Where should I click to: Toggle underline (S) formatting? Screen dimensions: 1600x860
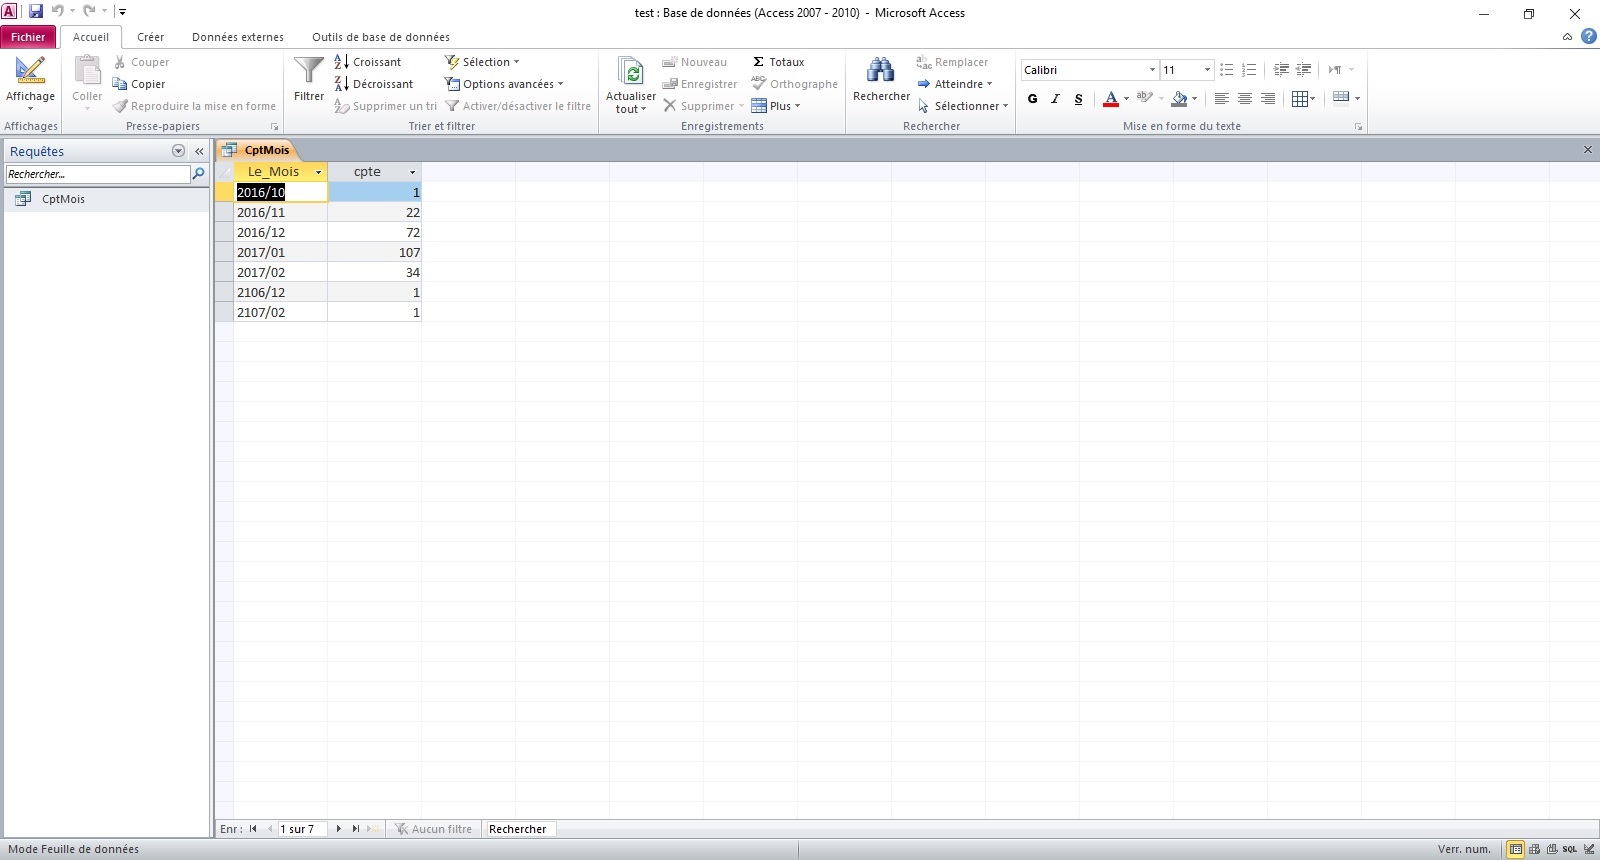[1079, 98]
